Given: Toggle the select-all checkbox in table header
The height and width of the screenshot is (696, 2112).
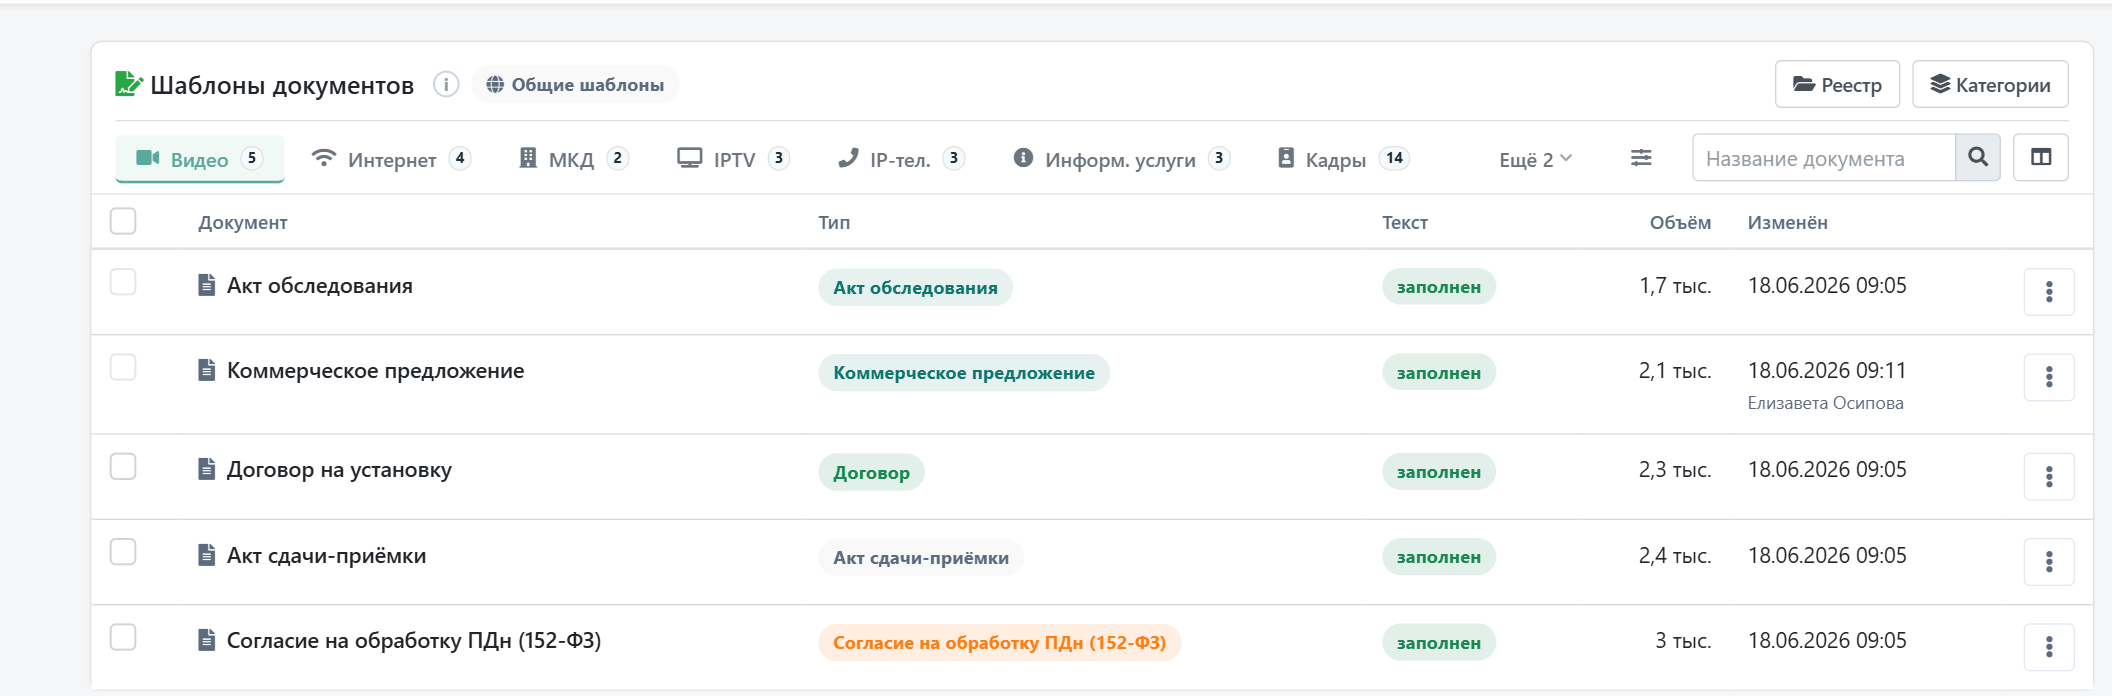Looking at the screenshot, I should (123, 221).
